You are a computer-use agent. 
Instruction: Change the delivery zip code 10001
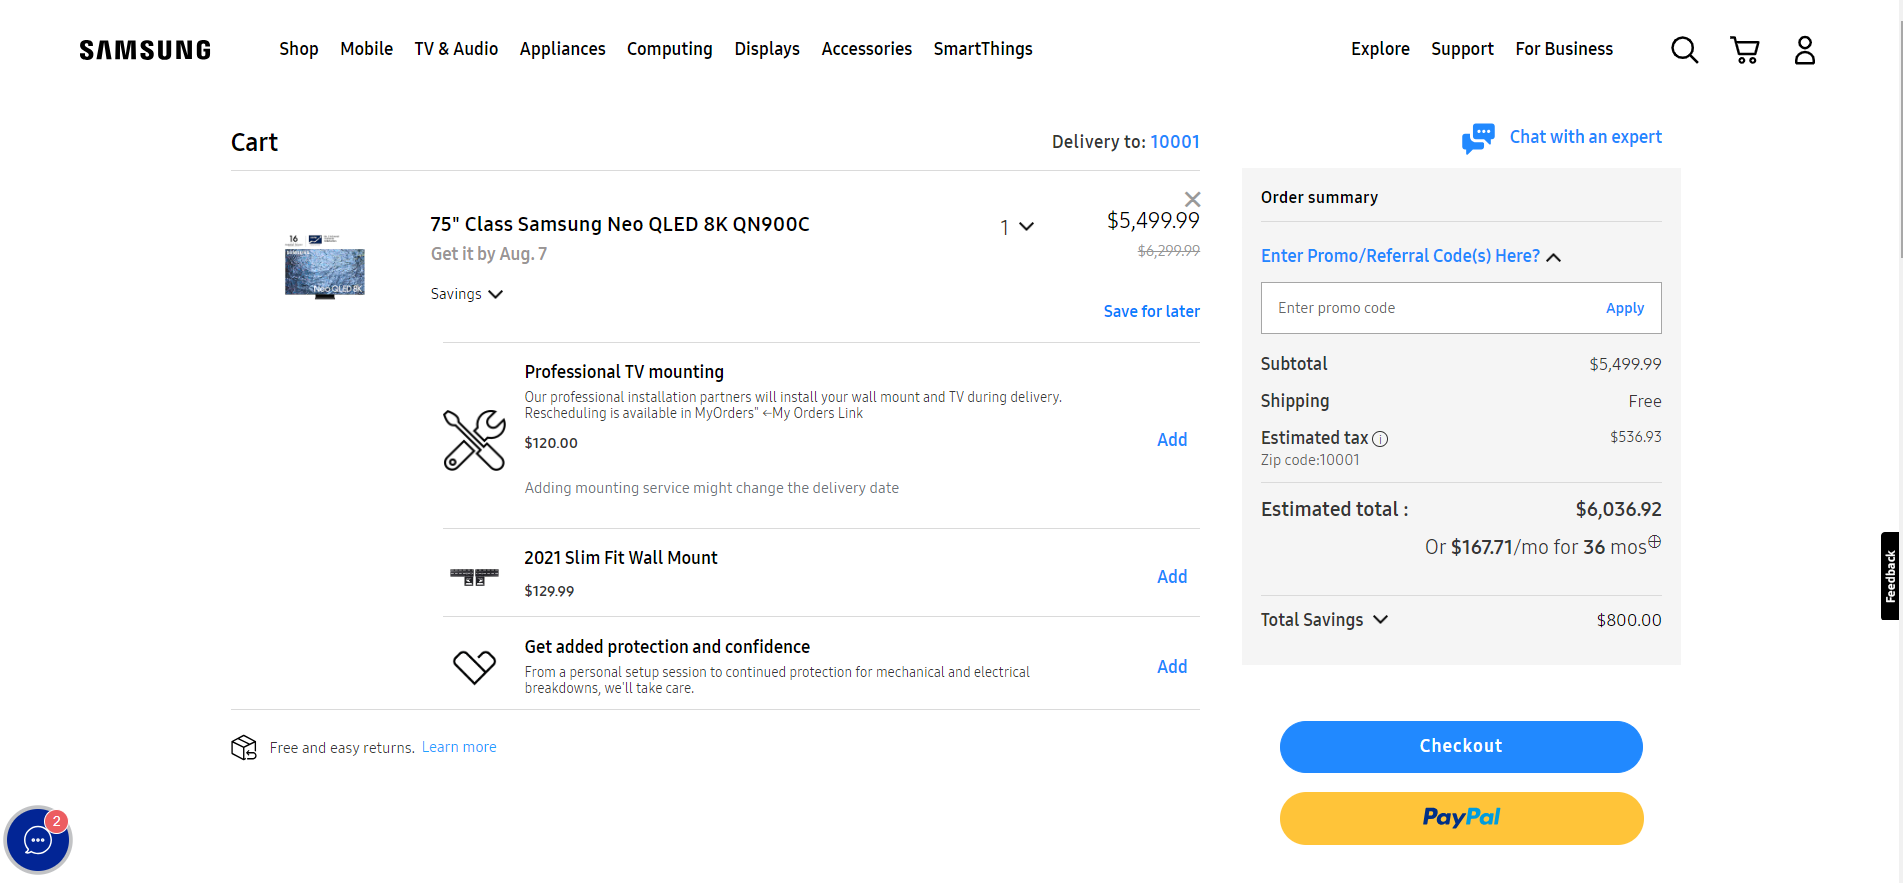click(1175, 142)
